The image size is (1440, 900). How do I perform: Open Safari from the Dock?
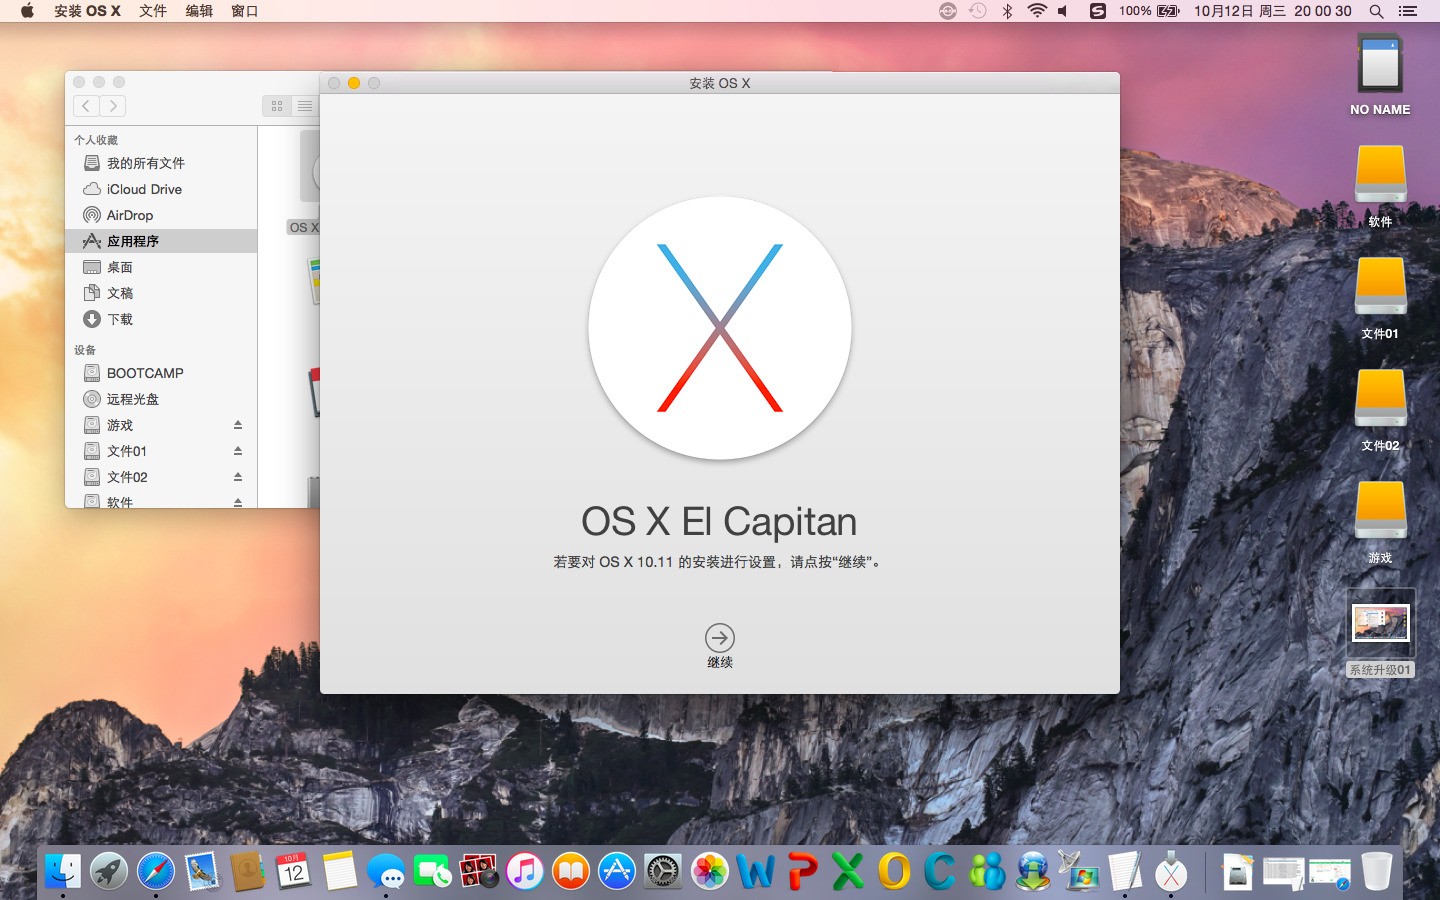tap(155, 871)
